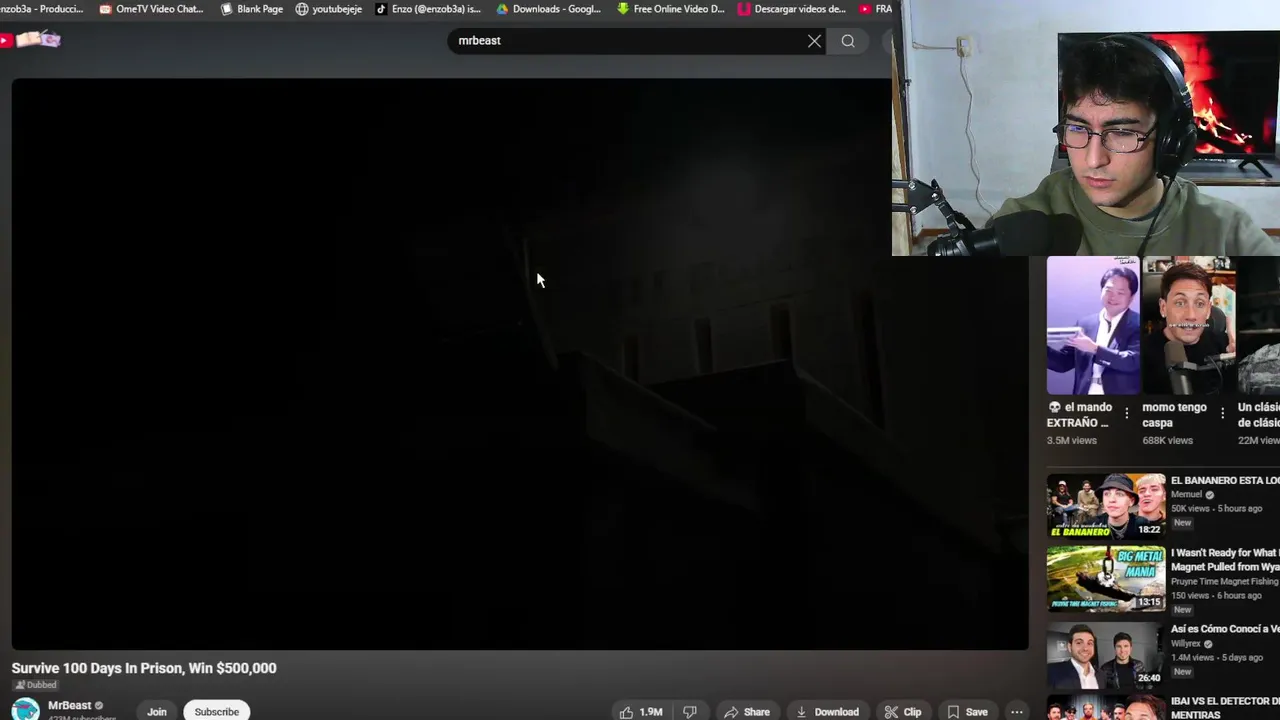This screenshot has width=1280, height=720.
Task: Open options for 'el mando EXTRAÑO' short
Action: pos(1127,413)
